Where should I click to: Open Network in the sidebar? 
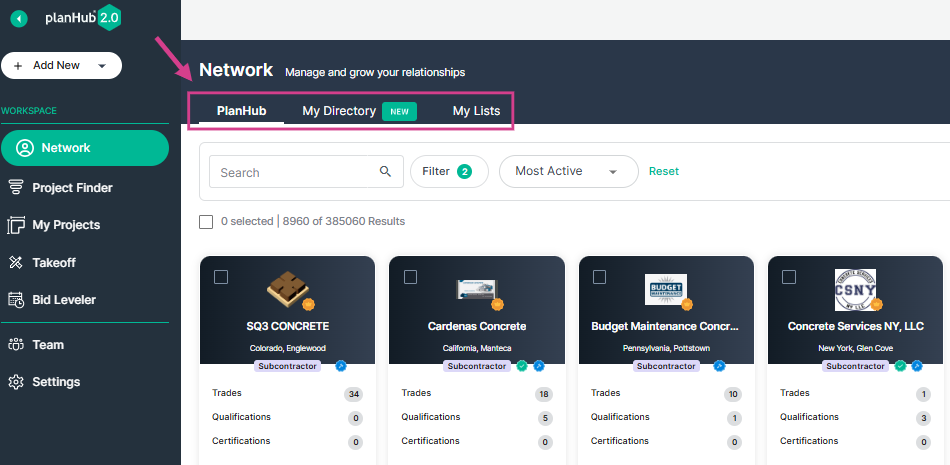(x=85, y=148)
